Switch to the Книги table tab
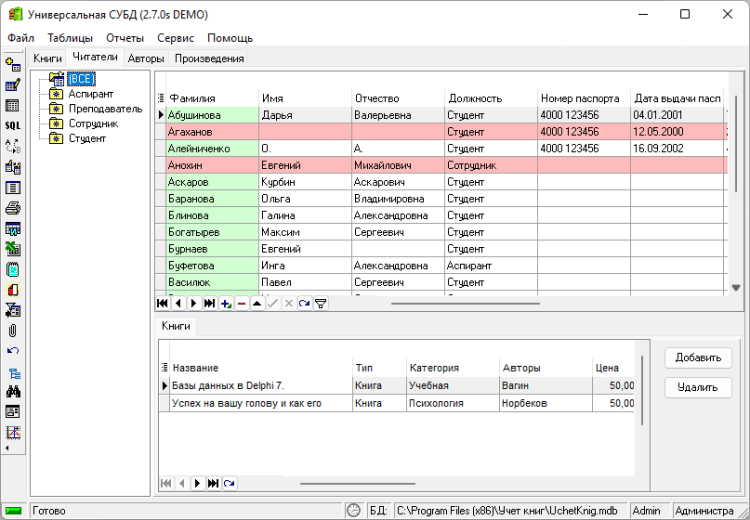 47,58
